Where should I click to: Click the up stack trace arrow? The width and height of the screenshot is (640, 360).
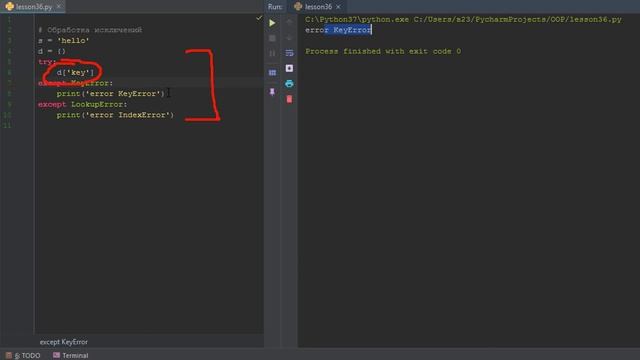(289, 22)
